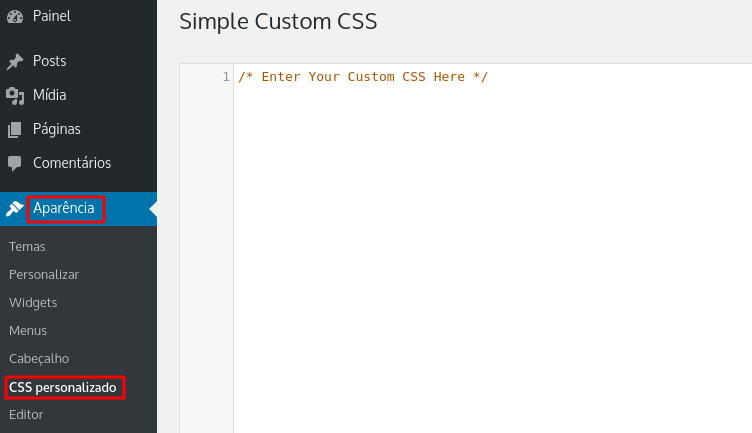Click inside the custom CSS code editor
752x433 pixels.
(493, 248)
